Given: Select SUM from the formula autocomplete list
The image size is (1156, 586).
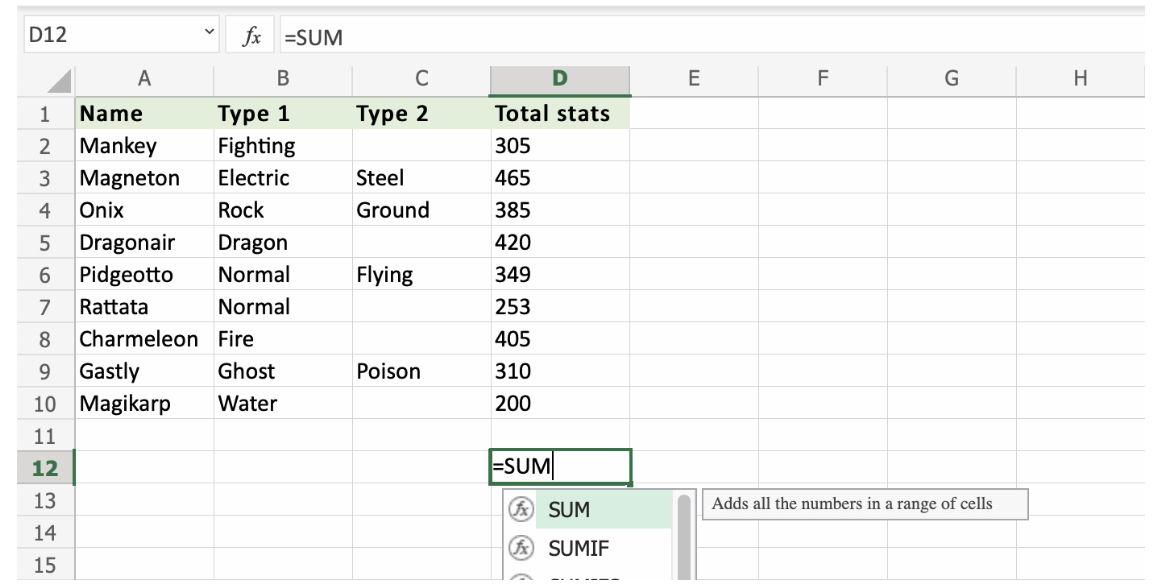Looking at the screenshot, I should [568, 510].
